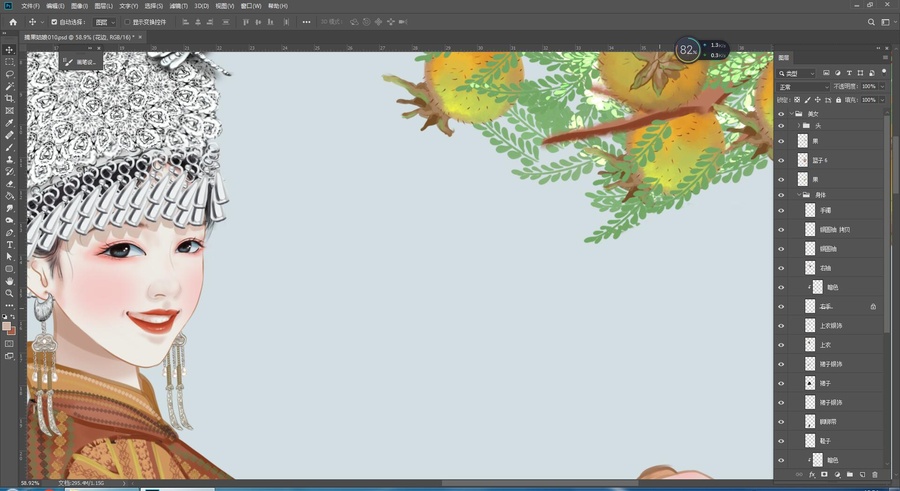Click the Home icon in options bar
The width and height of the screenshot is (900, 491).
[x=13, y=22]
